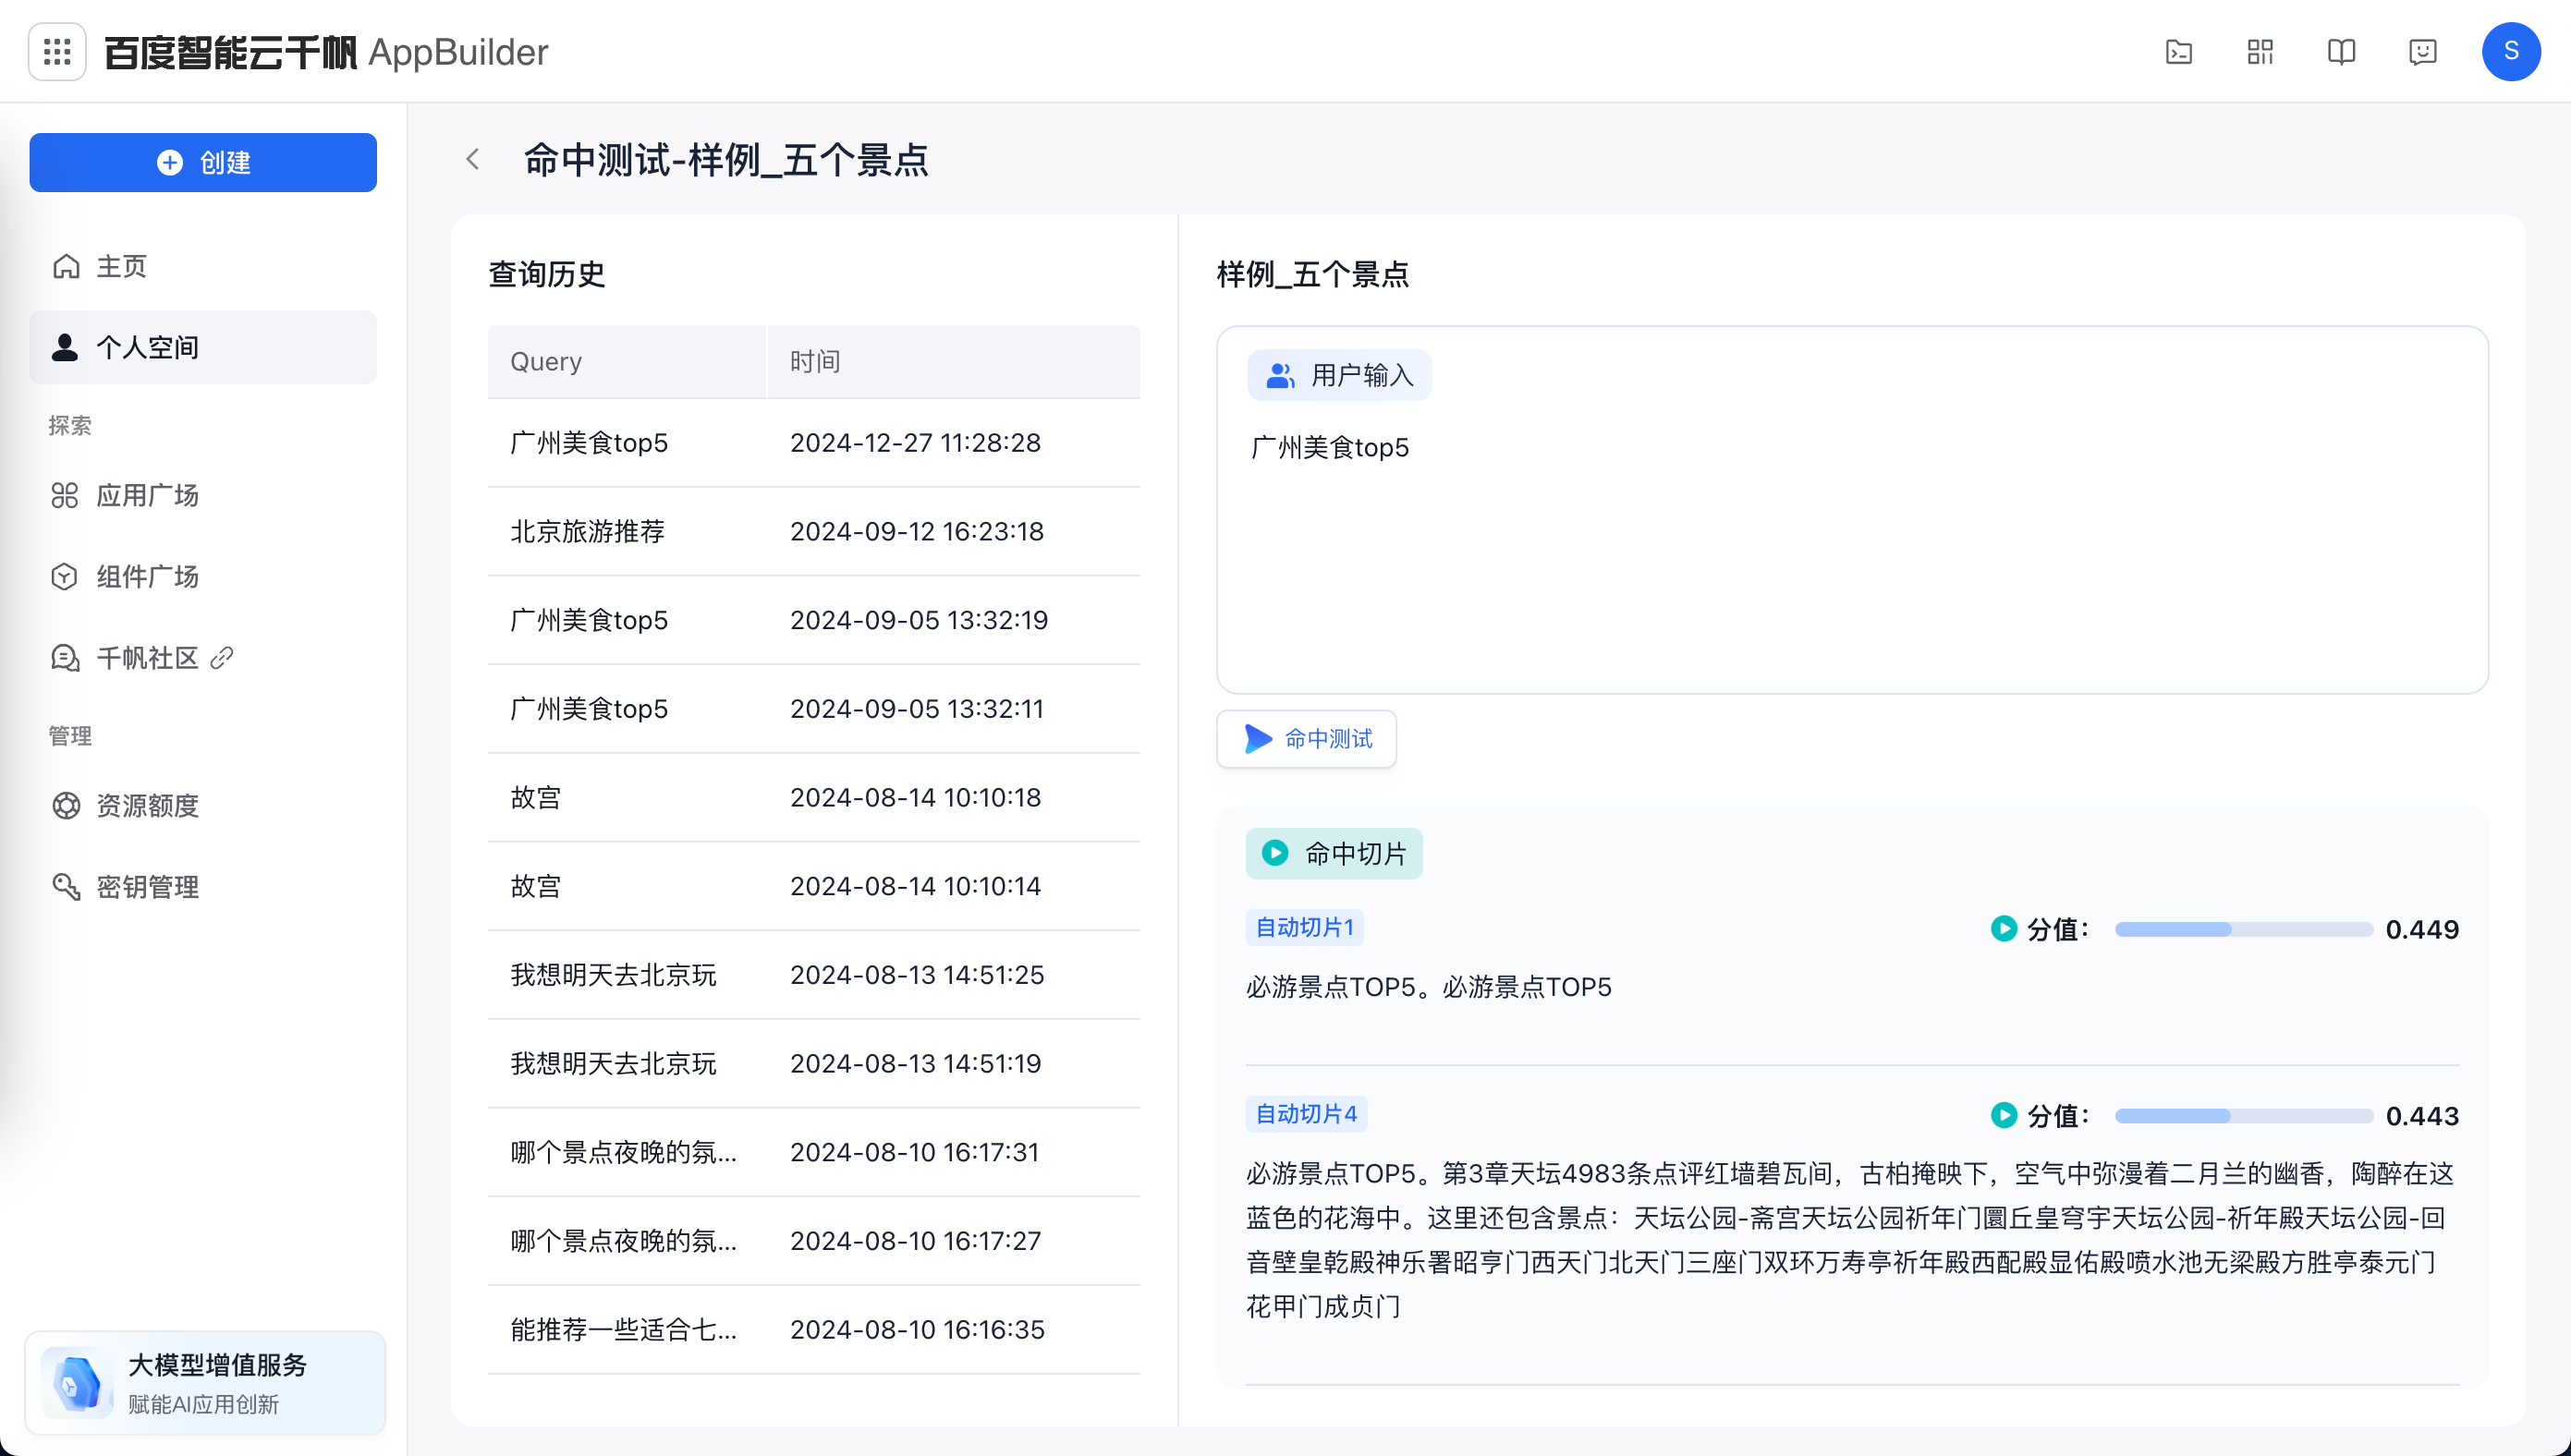Click the QR code grid icon
Viewport: 2571px width, 1456px height.
(x=2260, y=51)
